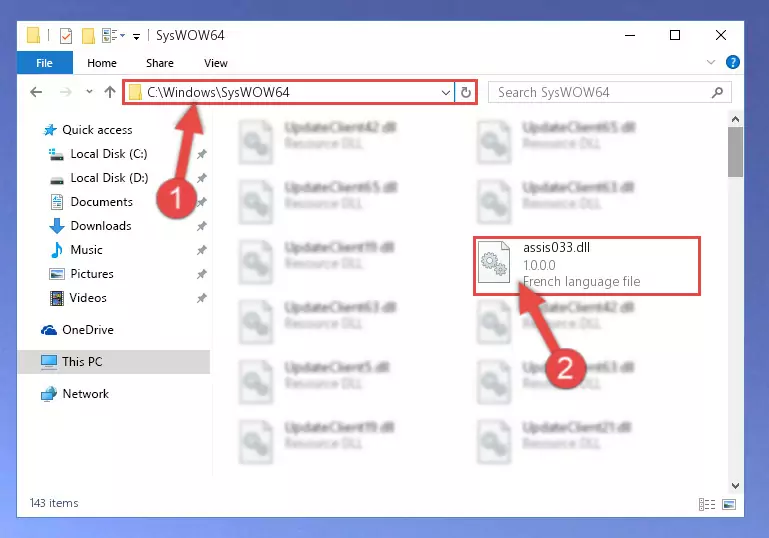Click the pin icon beside Pictures
This screenshot has height=538, width=769.
pyautogui.click(x=202, y=274)
